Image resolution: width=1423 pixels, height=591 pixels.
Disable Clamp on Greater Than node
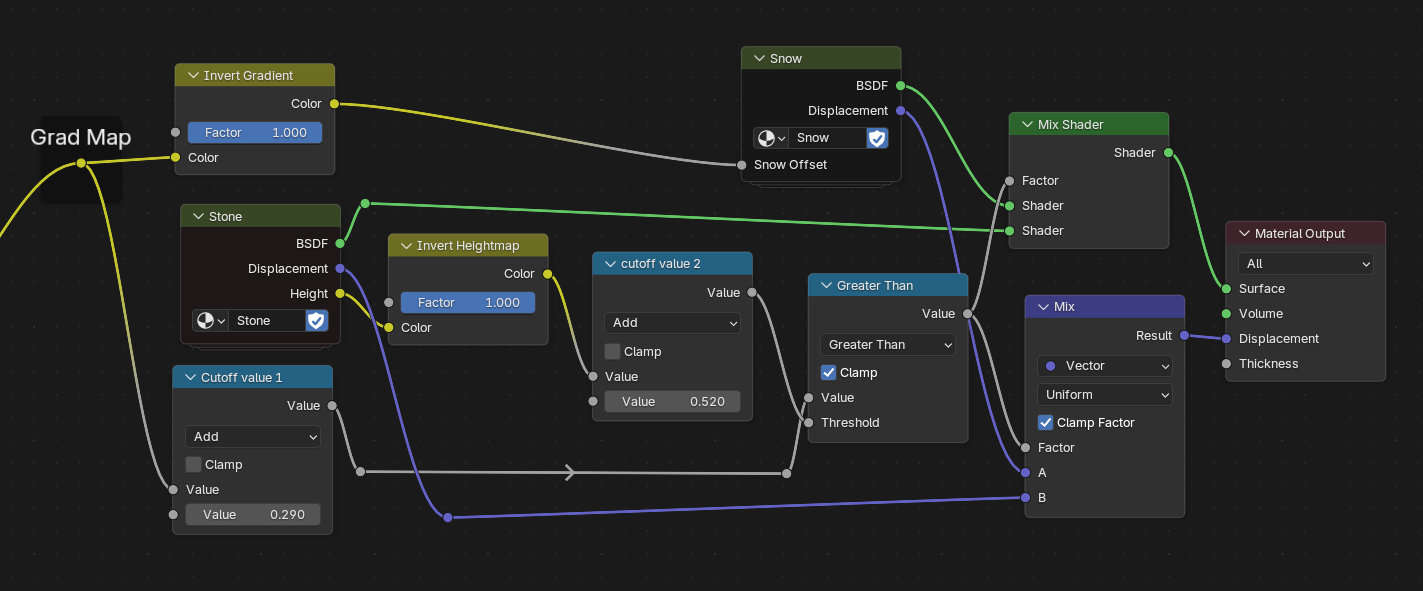pyautogui.click(x=828, y=373)
